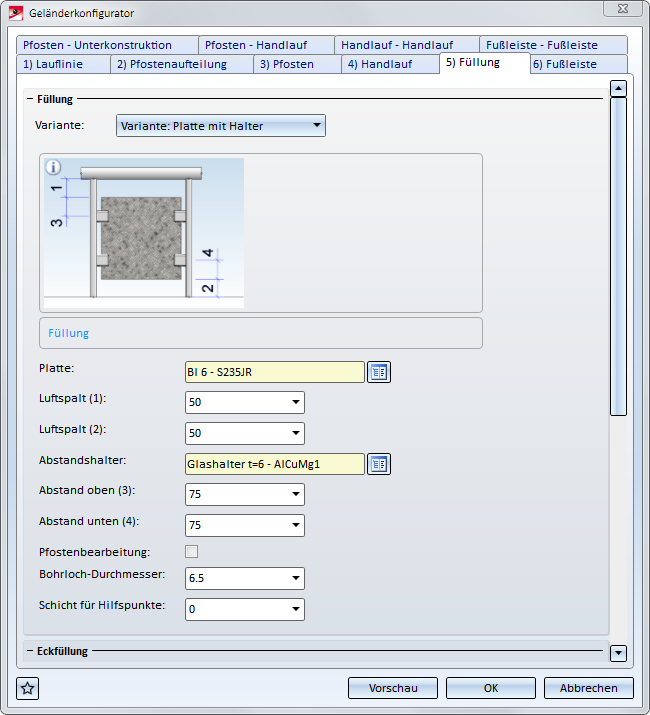650x715 pixels.
Task: Click the vertical scrollbar thumb
Action: (x=618, y=255)
